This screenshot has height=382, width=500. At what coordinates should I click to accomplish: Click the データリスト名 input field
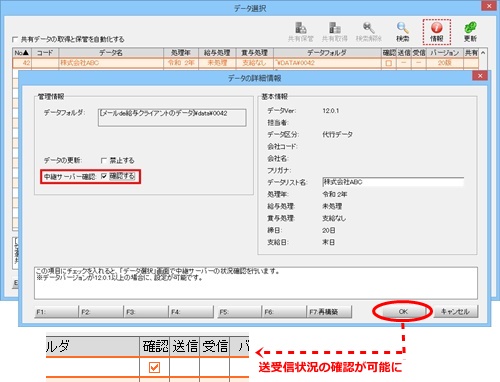[393, 182]
